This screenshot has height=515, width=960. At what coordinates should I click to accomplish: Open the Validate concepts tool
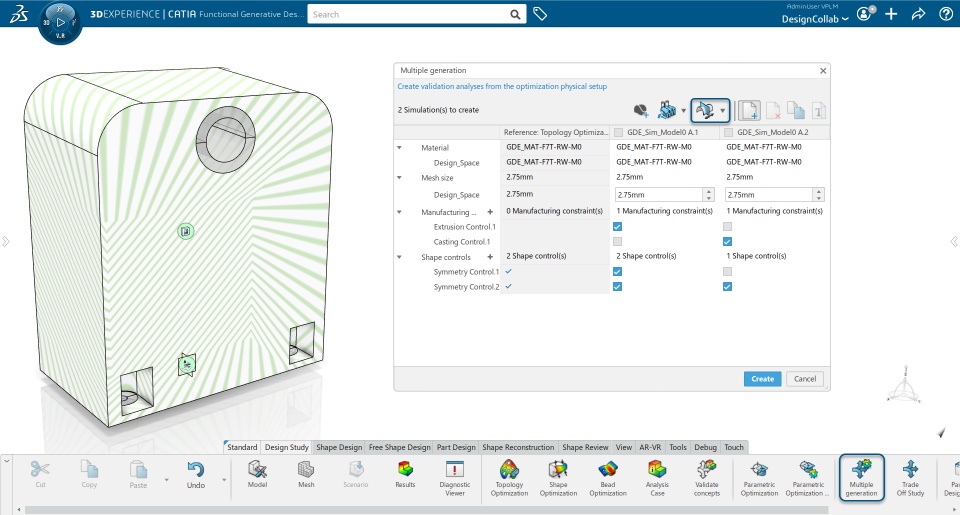(x=707, y=478)
